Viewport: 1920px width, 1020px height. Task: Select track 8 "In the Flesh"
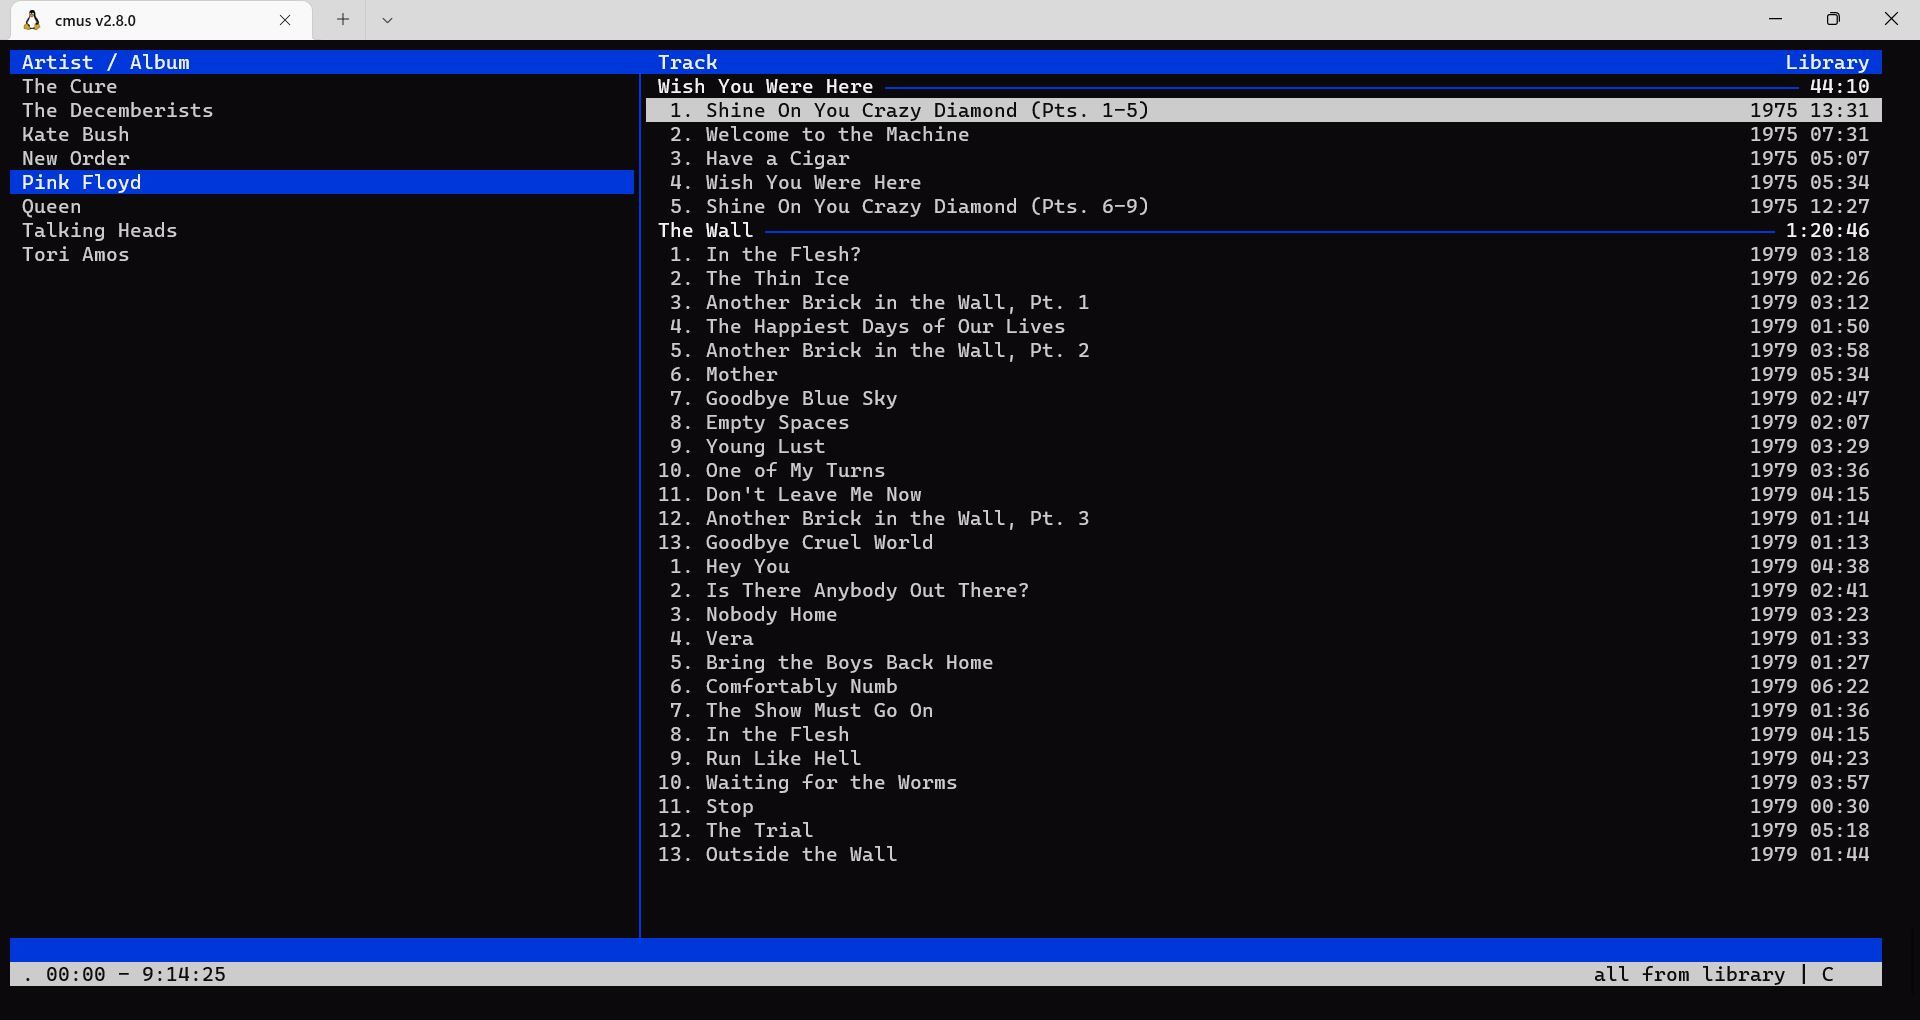[x=1264, y=734]
